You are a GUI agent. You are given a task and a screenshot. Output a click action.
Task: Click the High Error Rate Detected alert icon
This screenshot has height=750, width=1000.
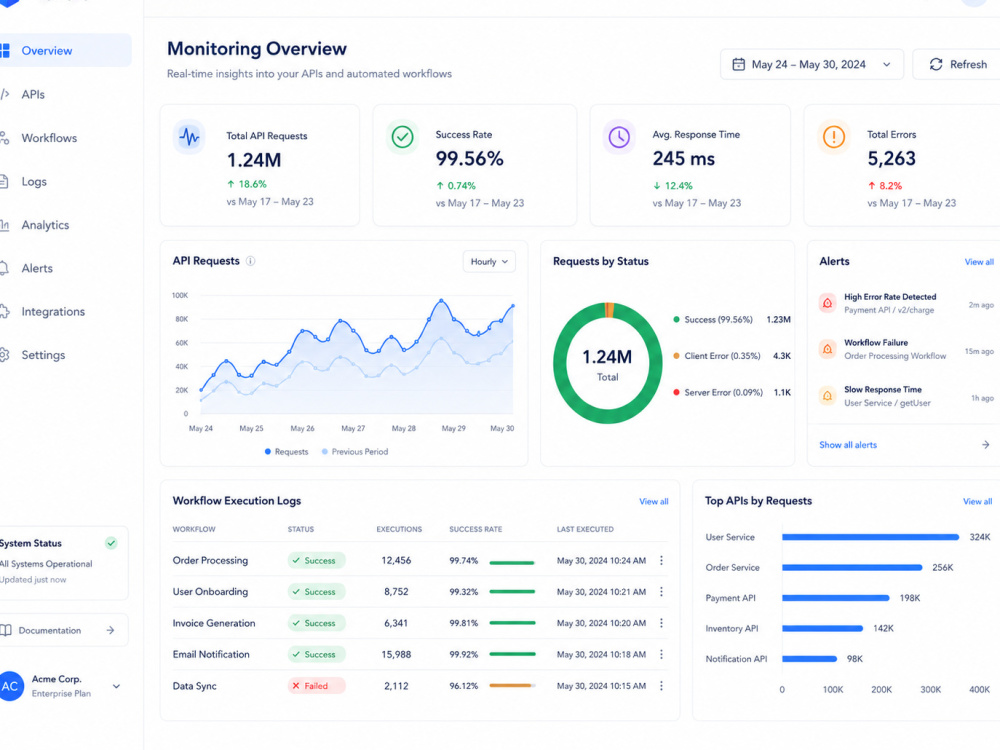828,303
